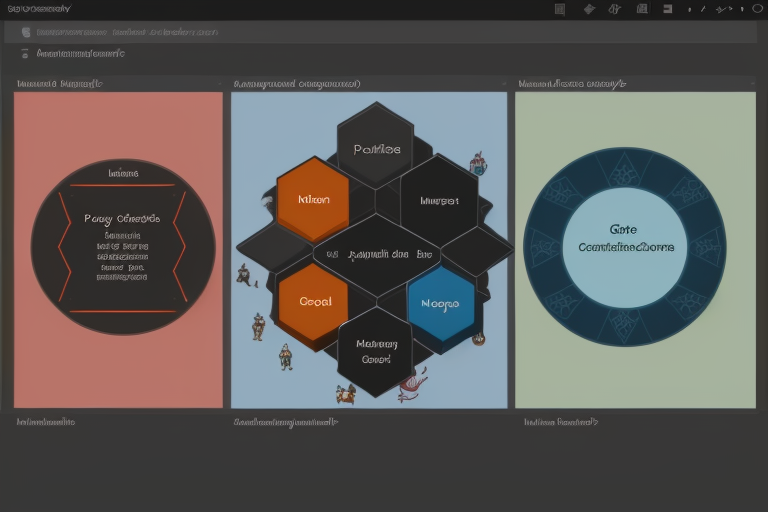
Task: Click the blue 'Noope' hexagon tile
Action: pos(440,303)
